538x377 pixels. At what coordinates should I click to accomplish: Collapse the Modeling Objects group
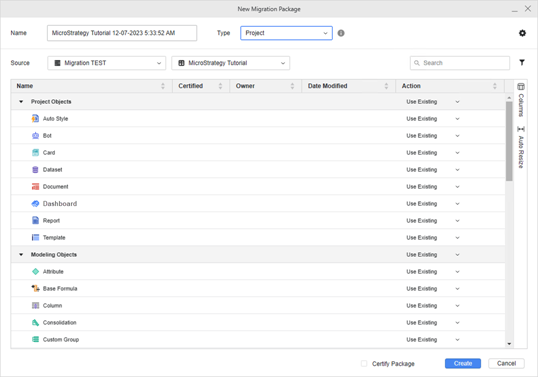pos(21,255)
